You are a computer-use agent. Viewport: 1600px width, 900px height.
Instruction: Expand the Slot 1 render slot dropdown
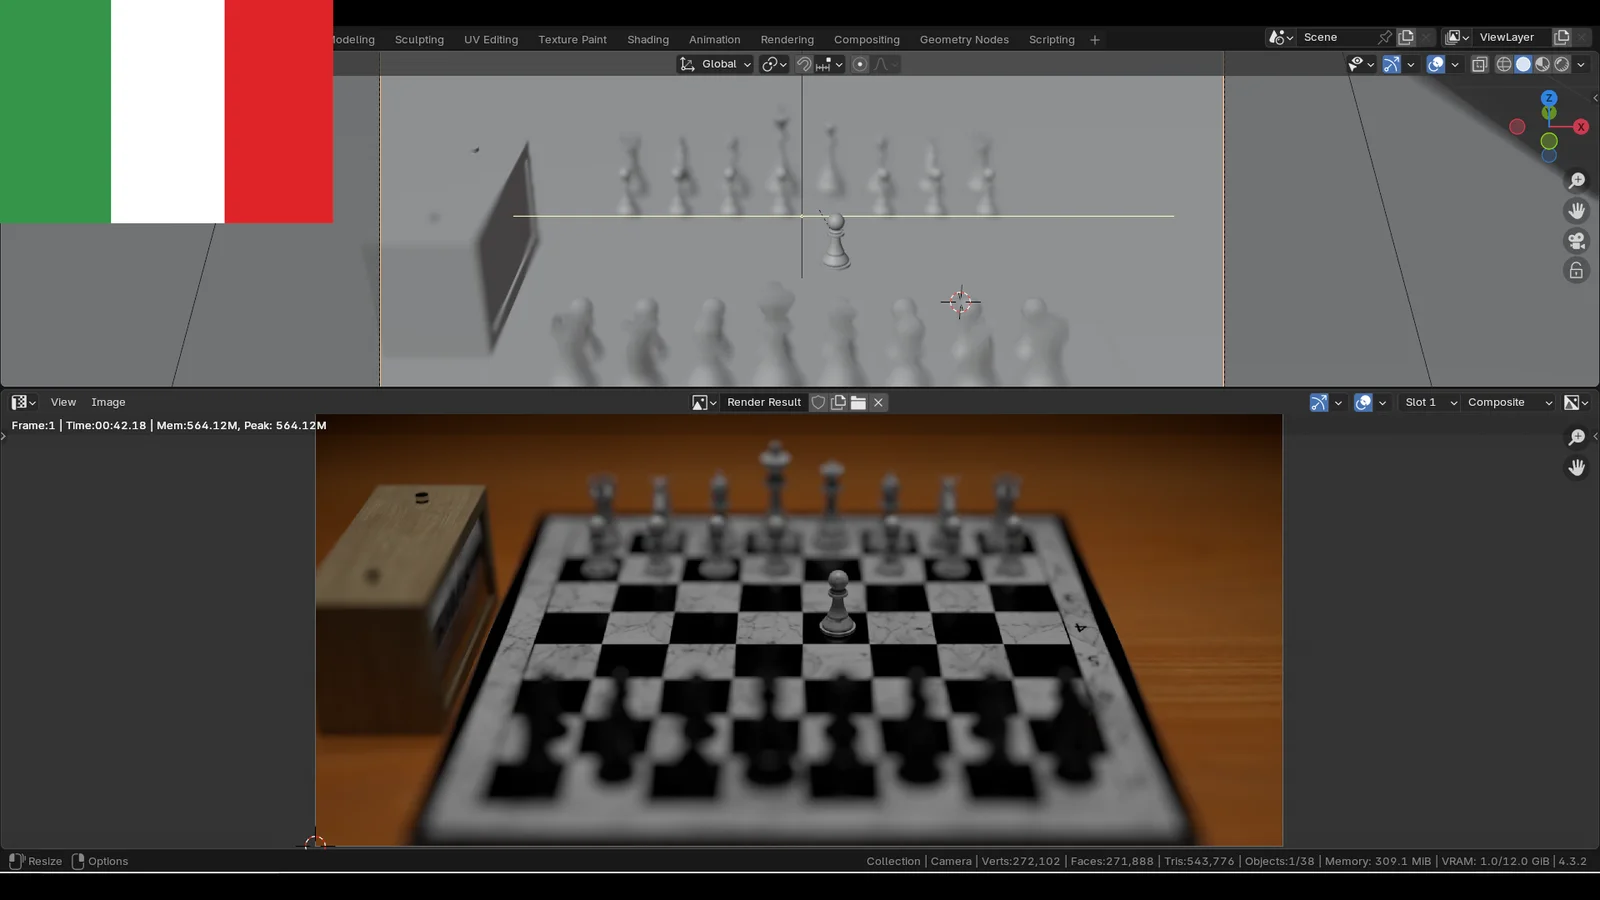(x=1430, y=402)
